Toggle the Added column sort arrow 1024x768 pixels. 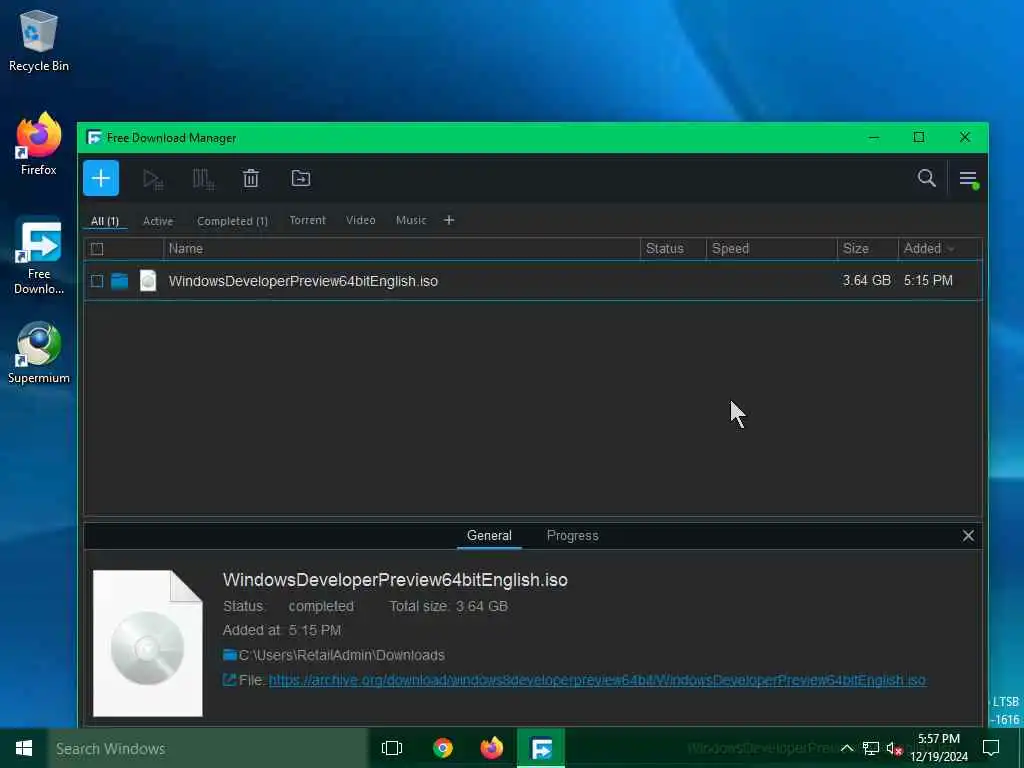click(x=951, y=249)
